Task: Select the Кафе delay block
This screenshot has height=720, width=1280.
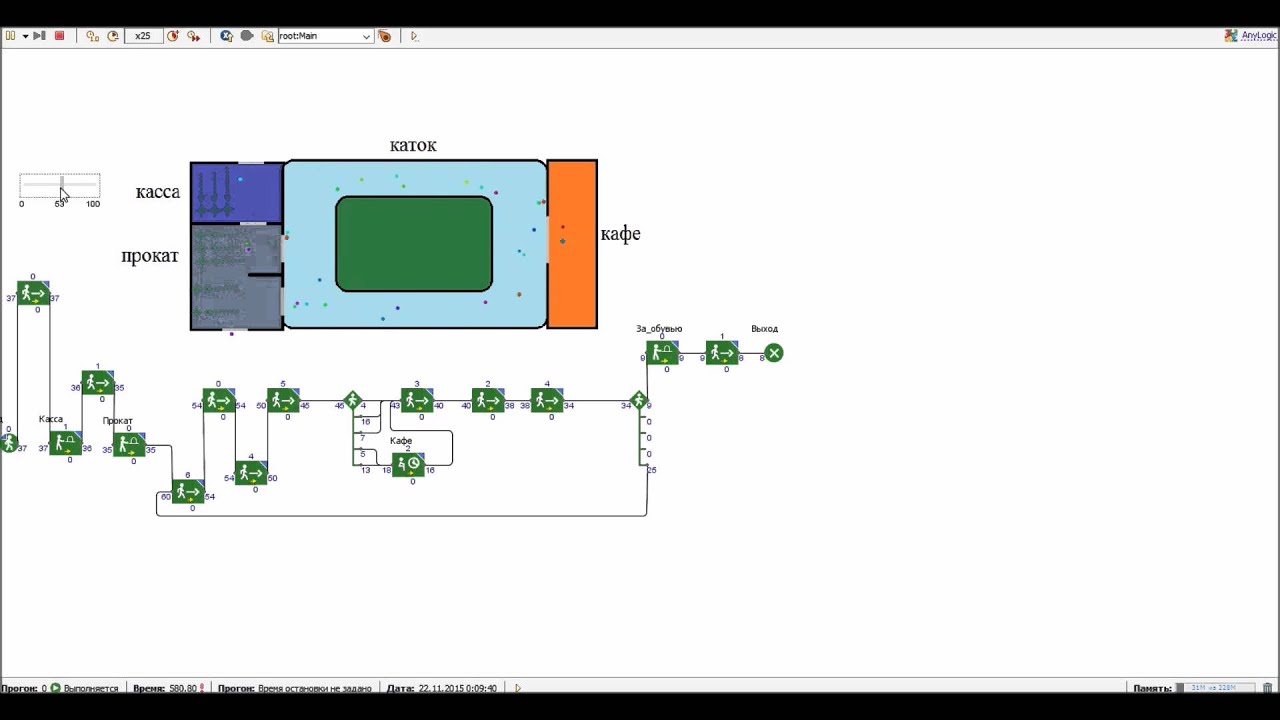Action: (408, 465)
